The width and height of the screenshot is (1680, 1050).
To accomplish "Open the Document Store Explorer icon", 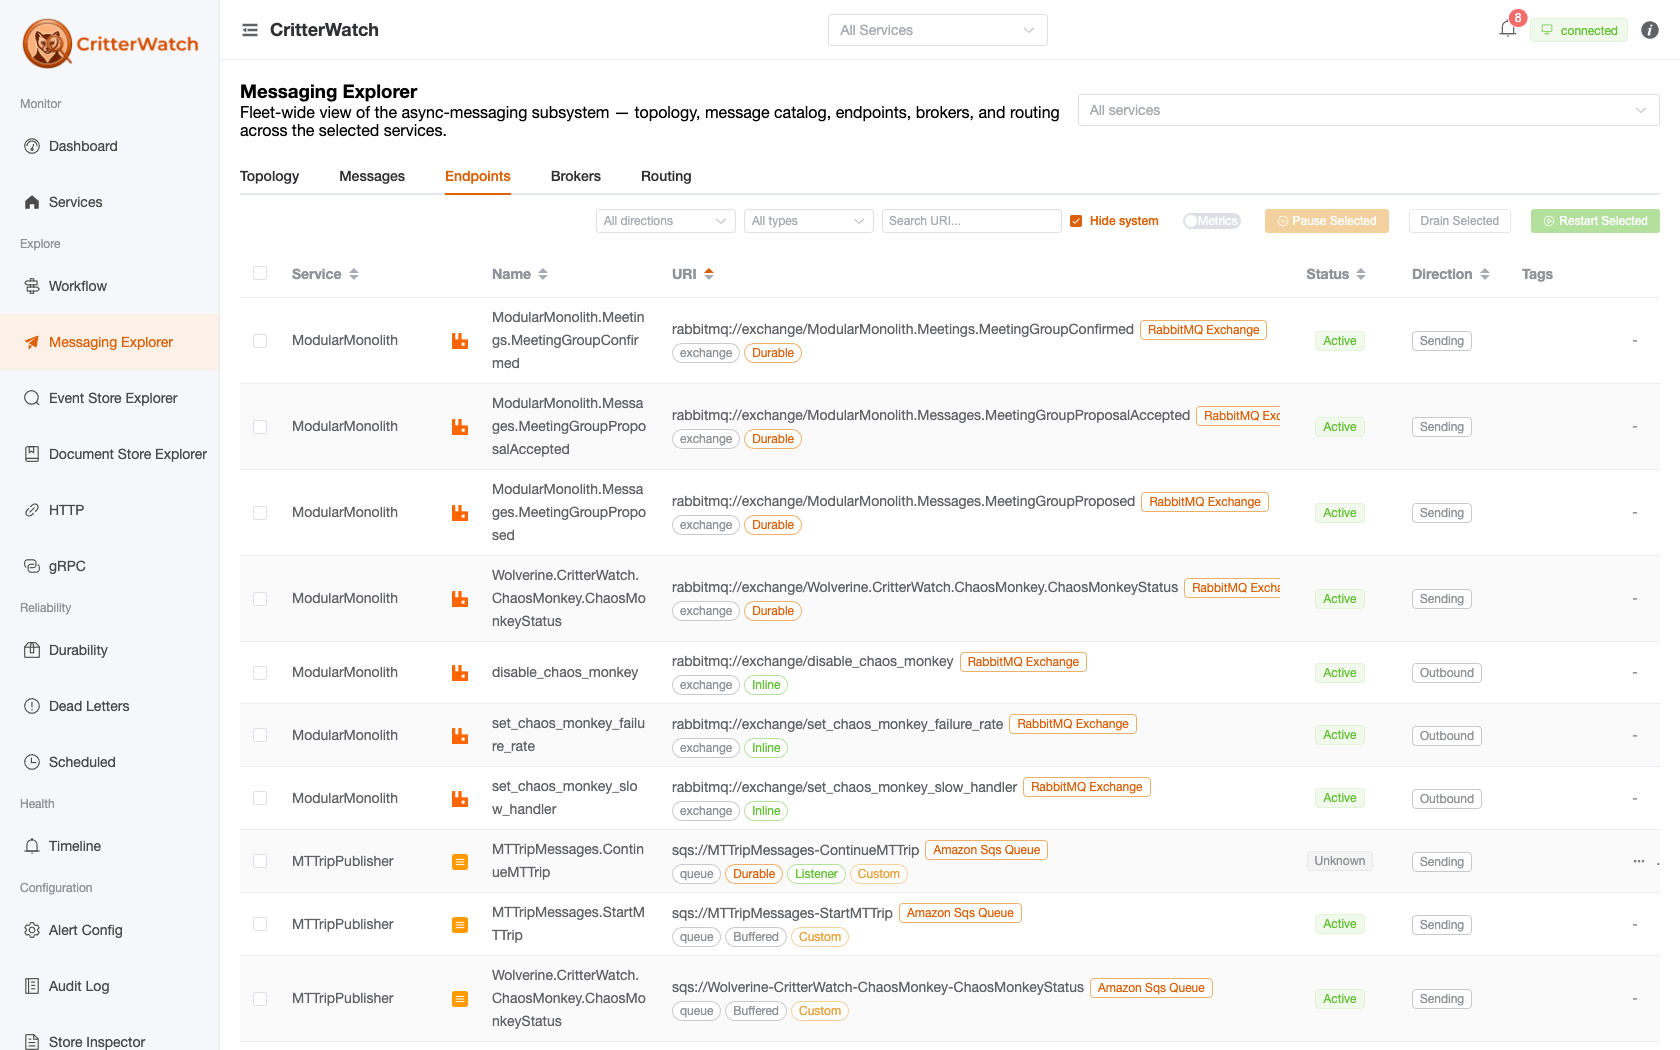I will pos(32,454).
